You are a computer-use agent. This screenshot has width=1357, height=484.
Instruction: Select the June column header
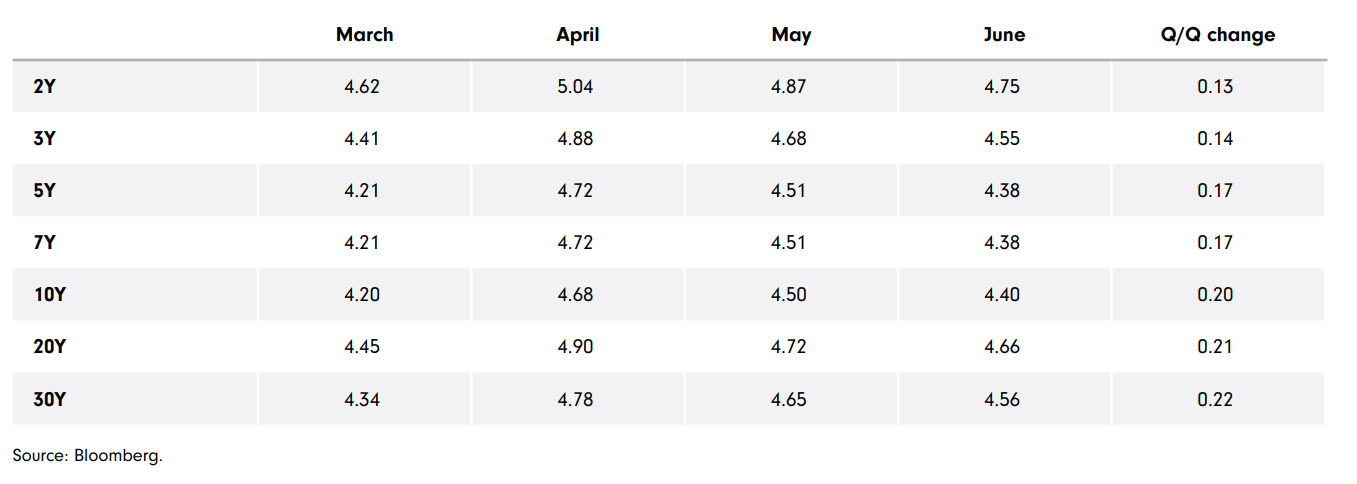[1004, 35]
